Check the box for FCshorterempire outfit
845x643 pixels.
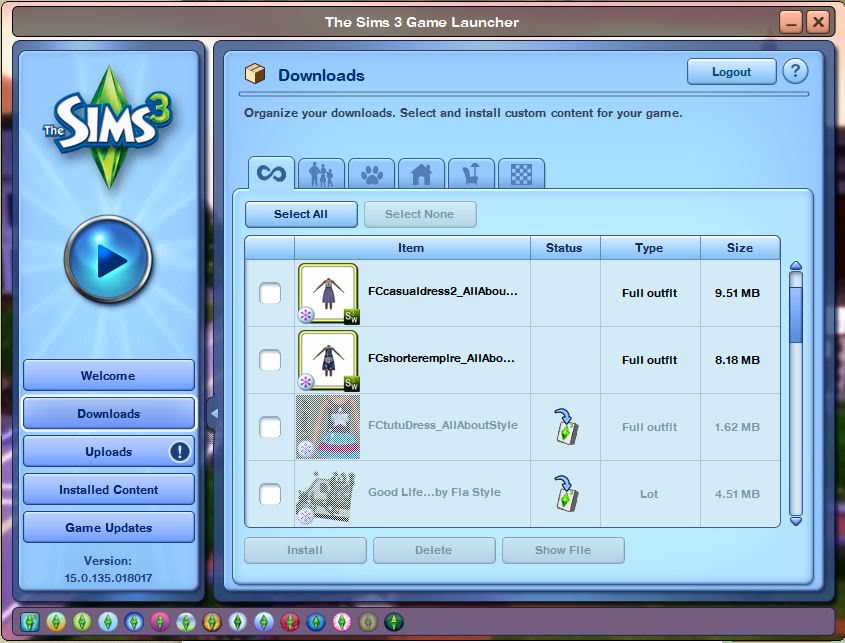pyautogui.click(x=268, y=360)
